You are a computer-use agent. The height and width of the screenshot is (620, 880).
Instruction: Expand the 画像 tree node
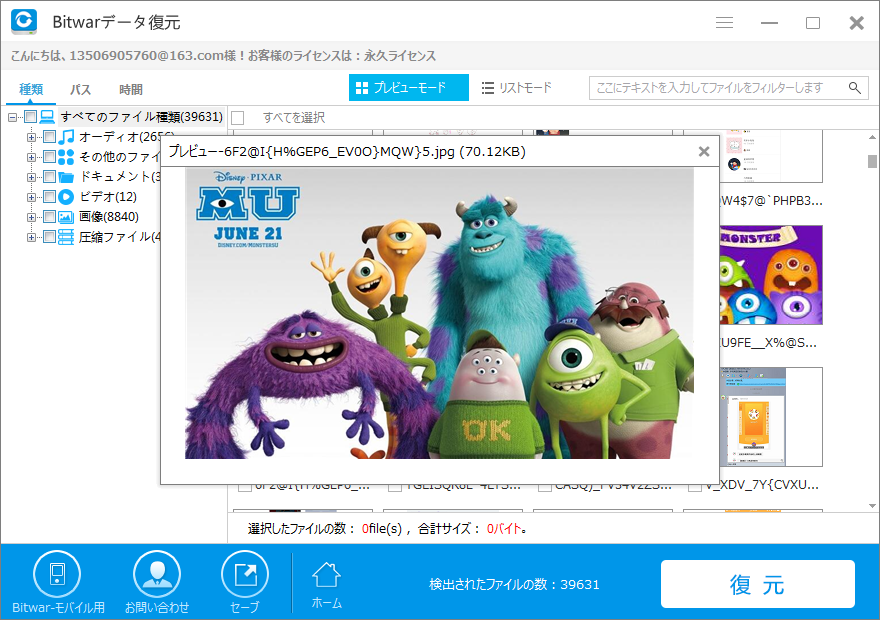pos(31,218)
